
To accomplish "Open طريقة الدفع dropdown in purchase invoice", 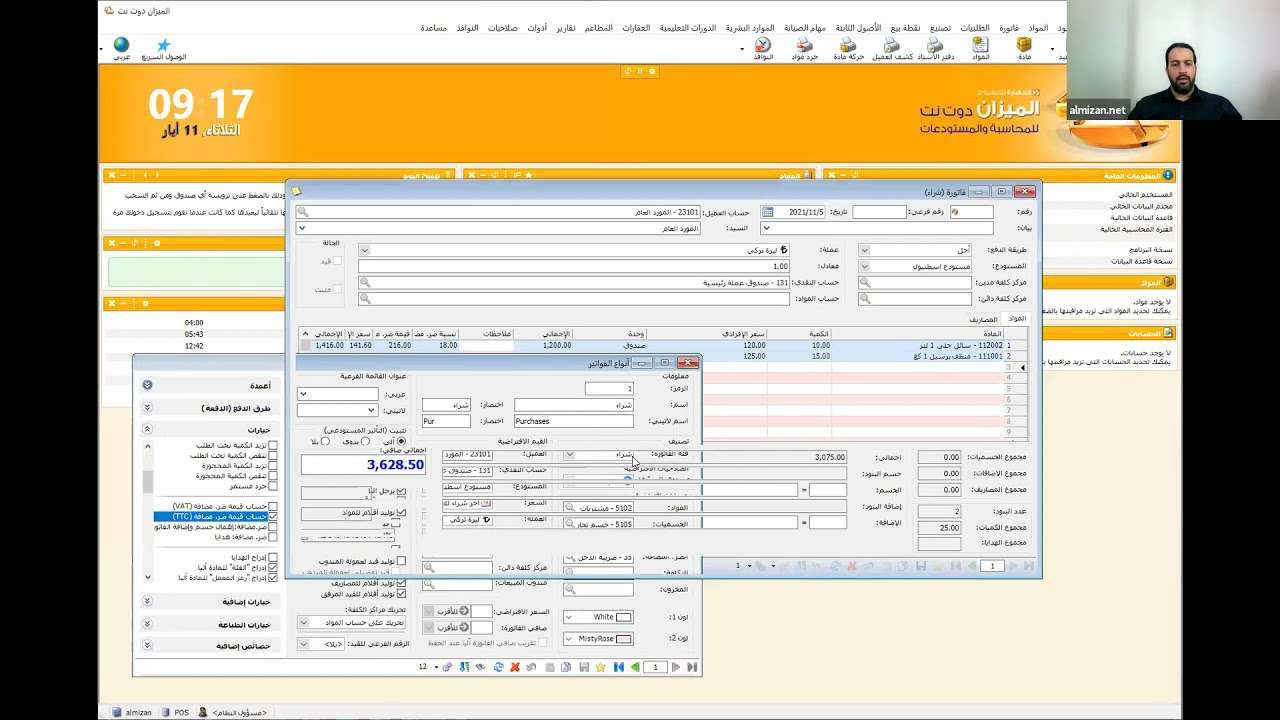I will pyautogui.click(x=864, y=250).
